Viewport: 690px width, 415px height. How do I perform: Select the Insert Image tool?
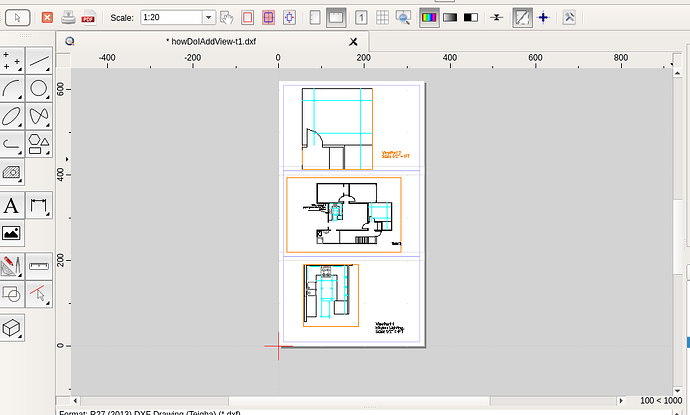12,233
